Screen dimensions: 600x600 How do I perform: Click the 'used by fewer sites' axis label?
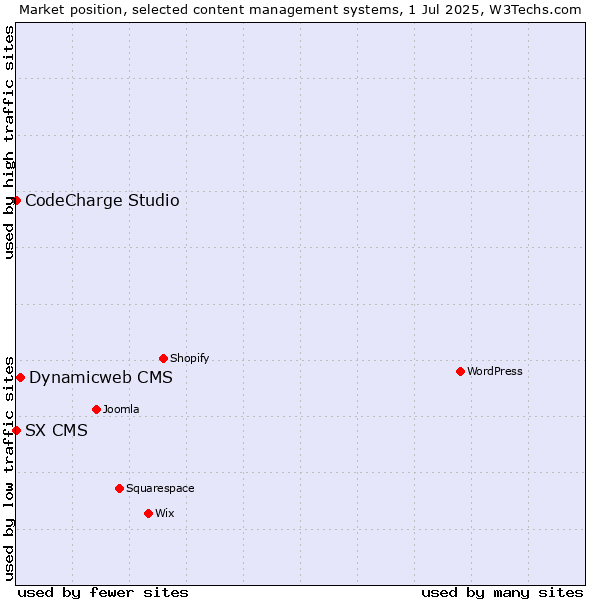click(103, 593)
